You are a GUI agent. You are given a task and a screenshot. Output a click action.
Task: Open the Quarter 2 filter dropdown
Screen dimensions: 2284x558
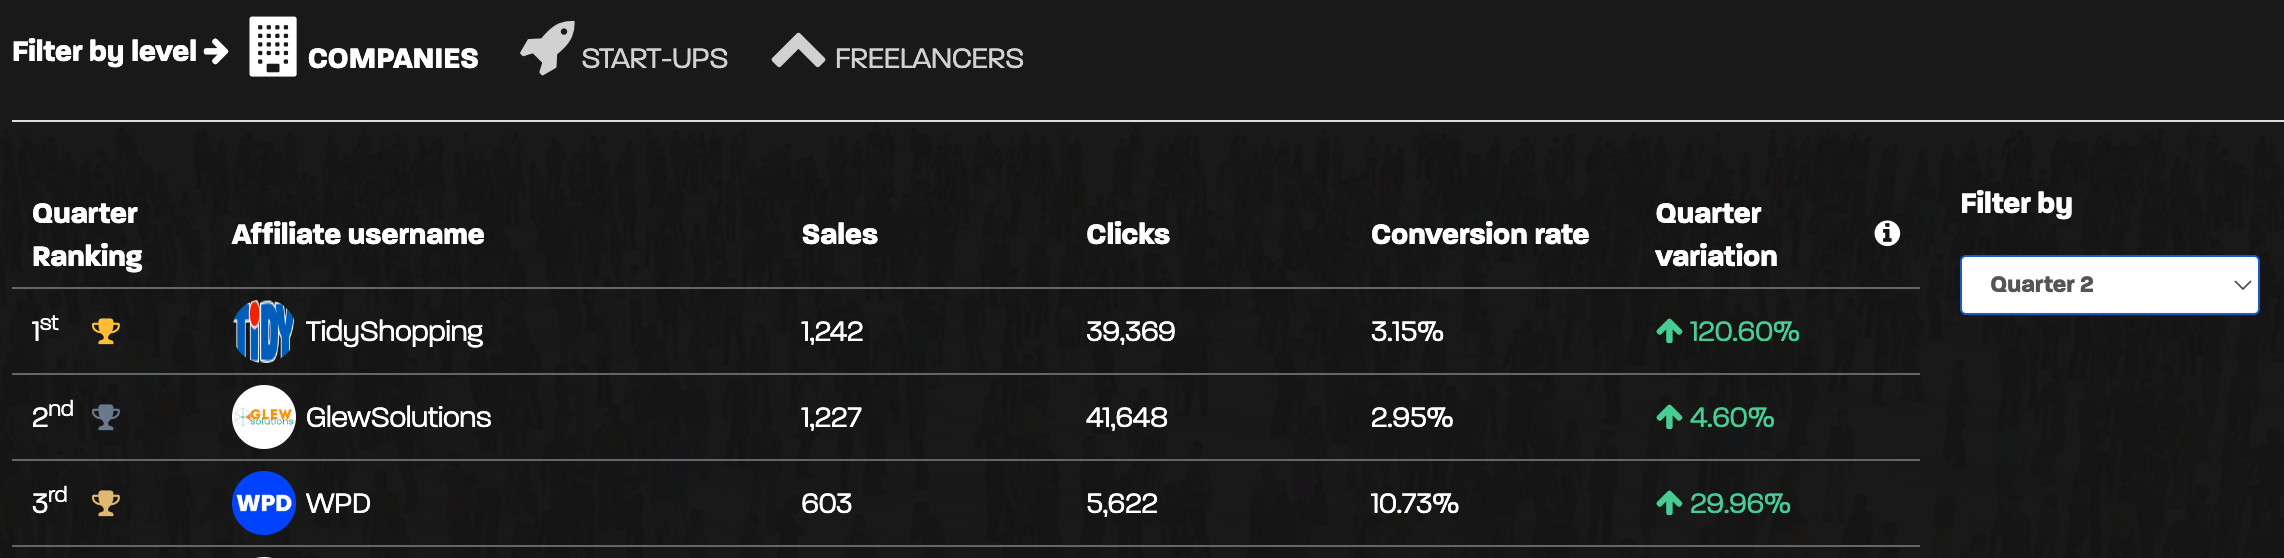(2109, 285)
